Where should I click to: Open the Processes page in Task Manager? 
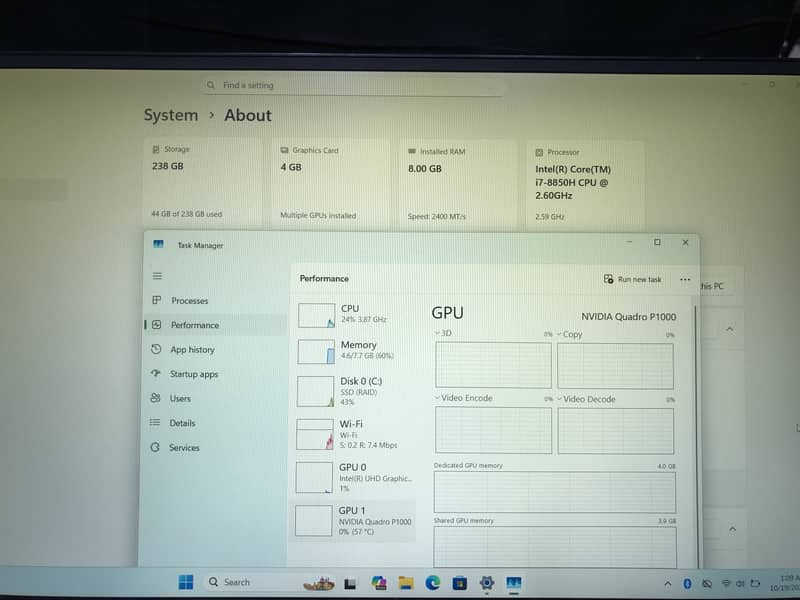coord(215,301)
